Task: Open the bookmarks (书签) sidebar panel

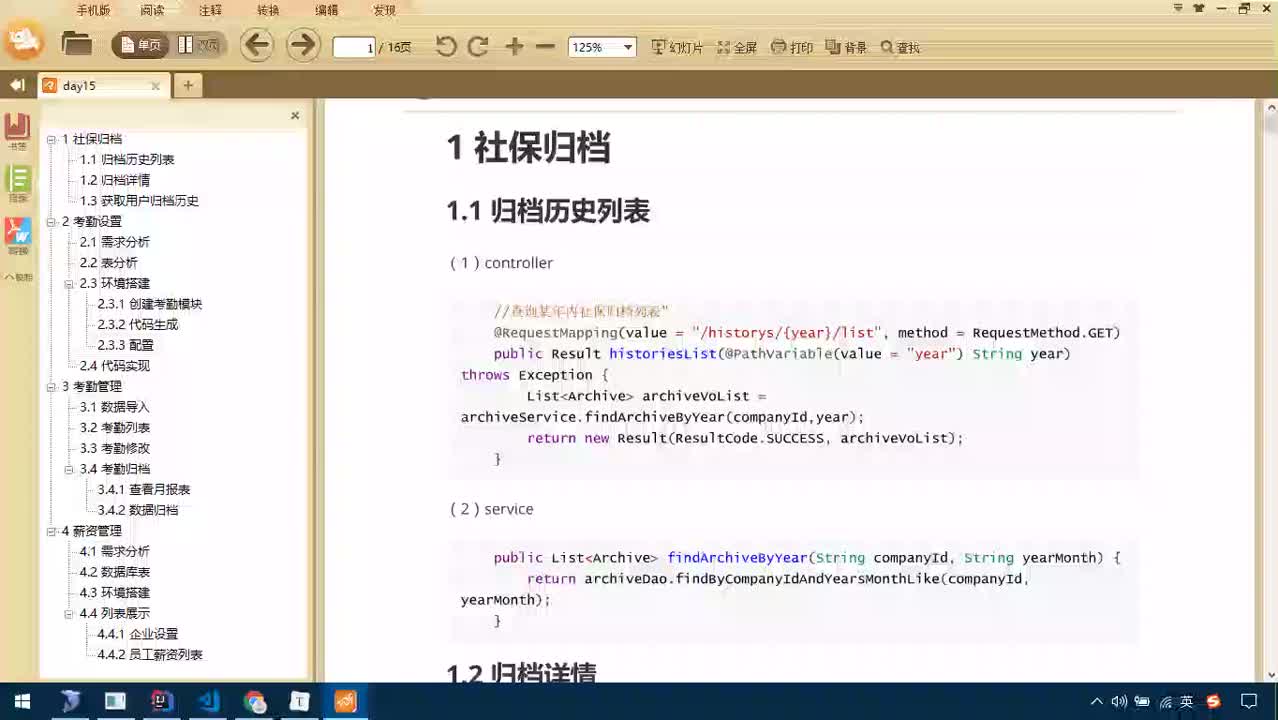Action: (18, 131)
